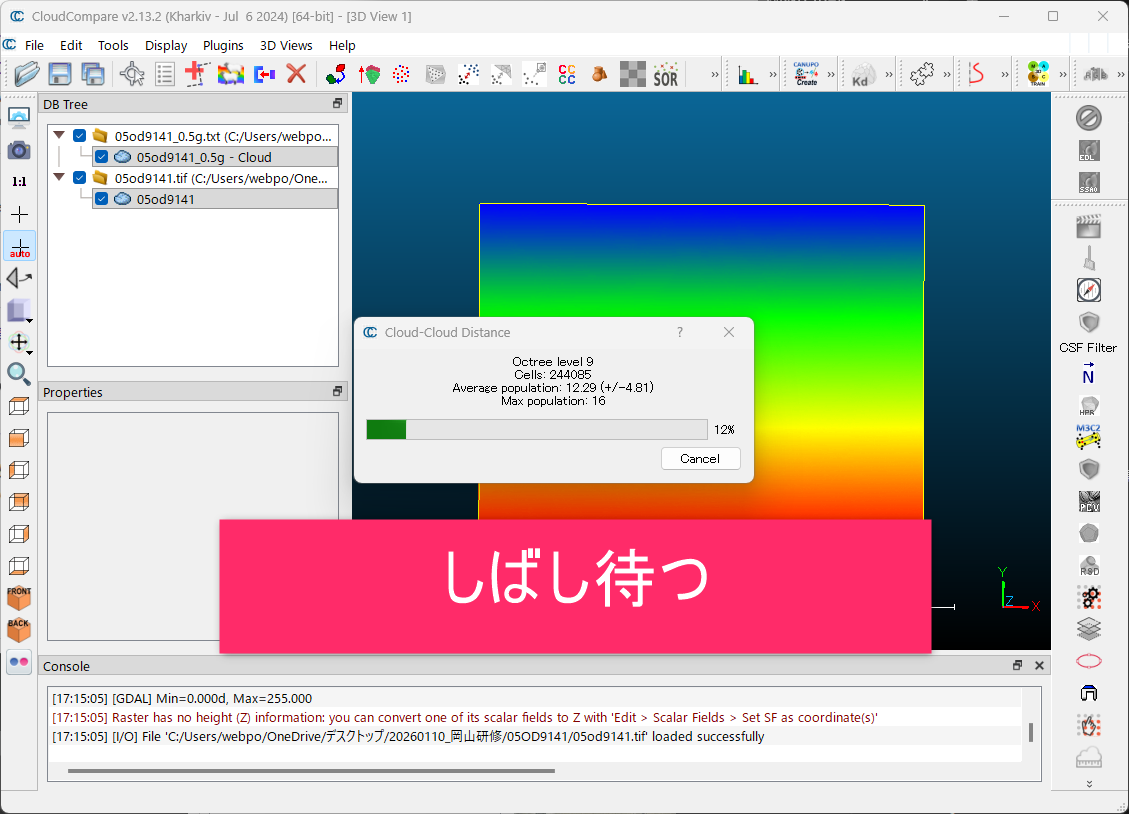Click the 1:1 zoom scale icon

pos(19,182)
